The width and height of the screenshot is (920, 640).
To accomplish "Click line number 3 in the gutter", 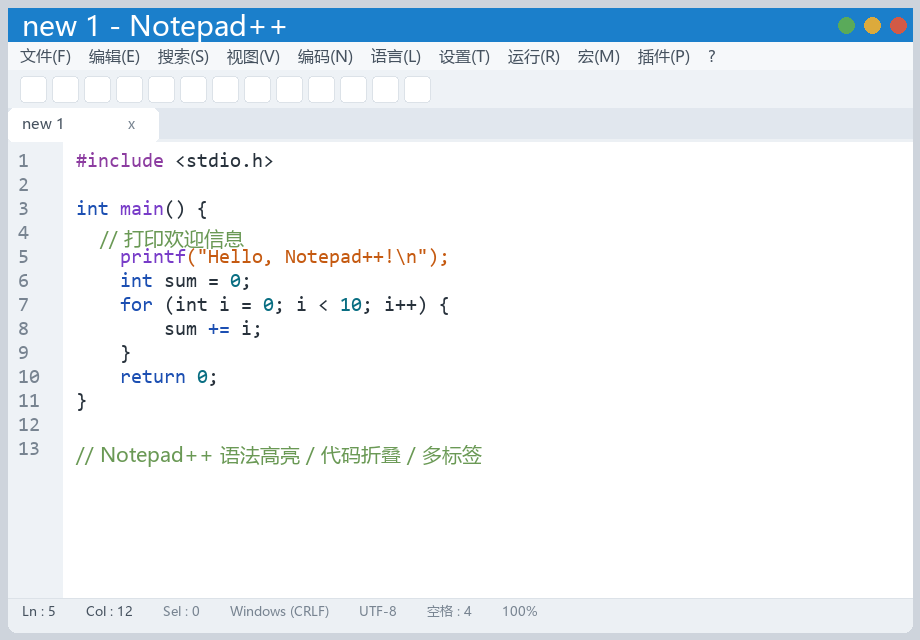I will pos(23,209).
